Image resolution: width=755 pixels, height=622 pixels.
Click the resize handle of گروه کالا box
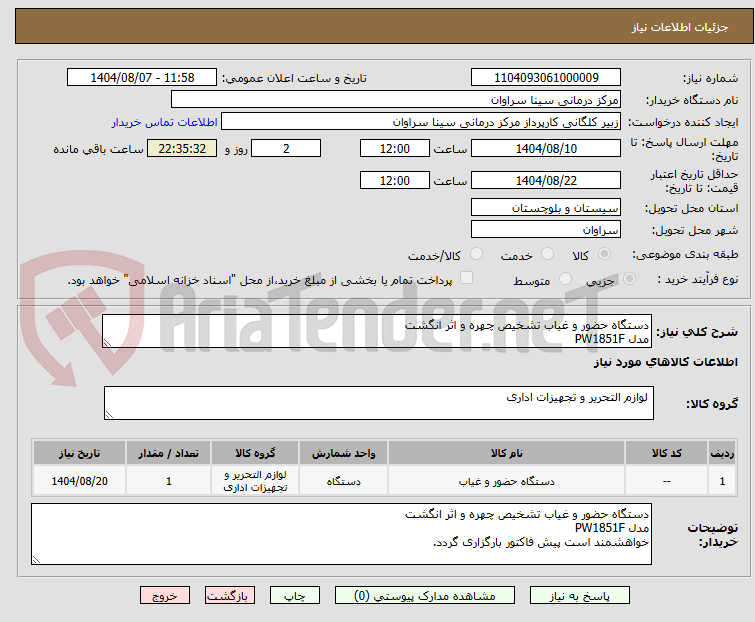click(109, 415)
